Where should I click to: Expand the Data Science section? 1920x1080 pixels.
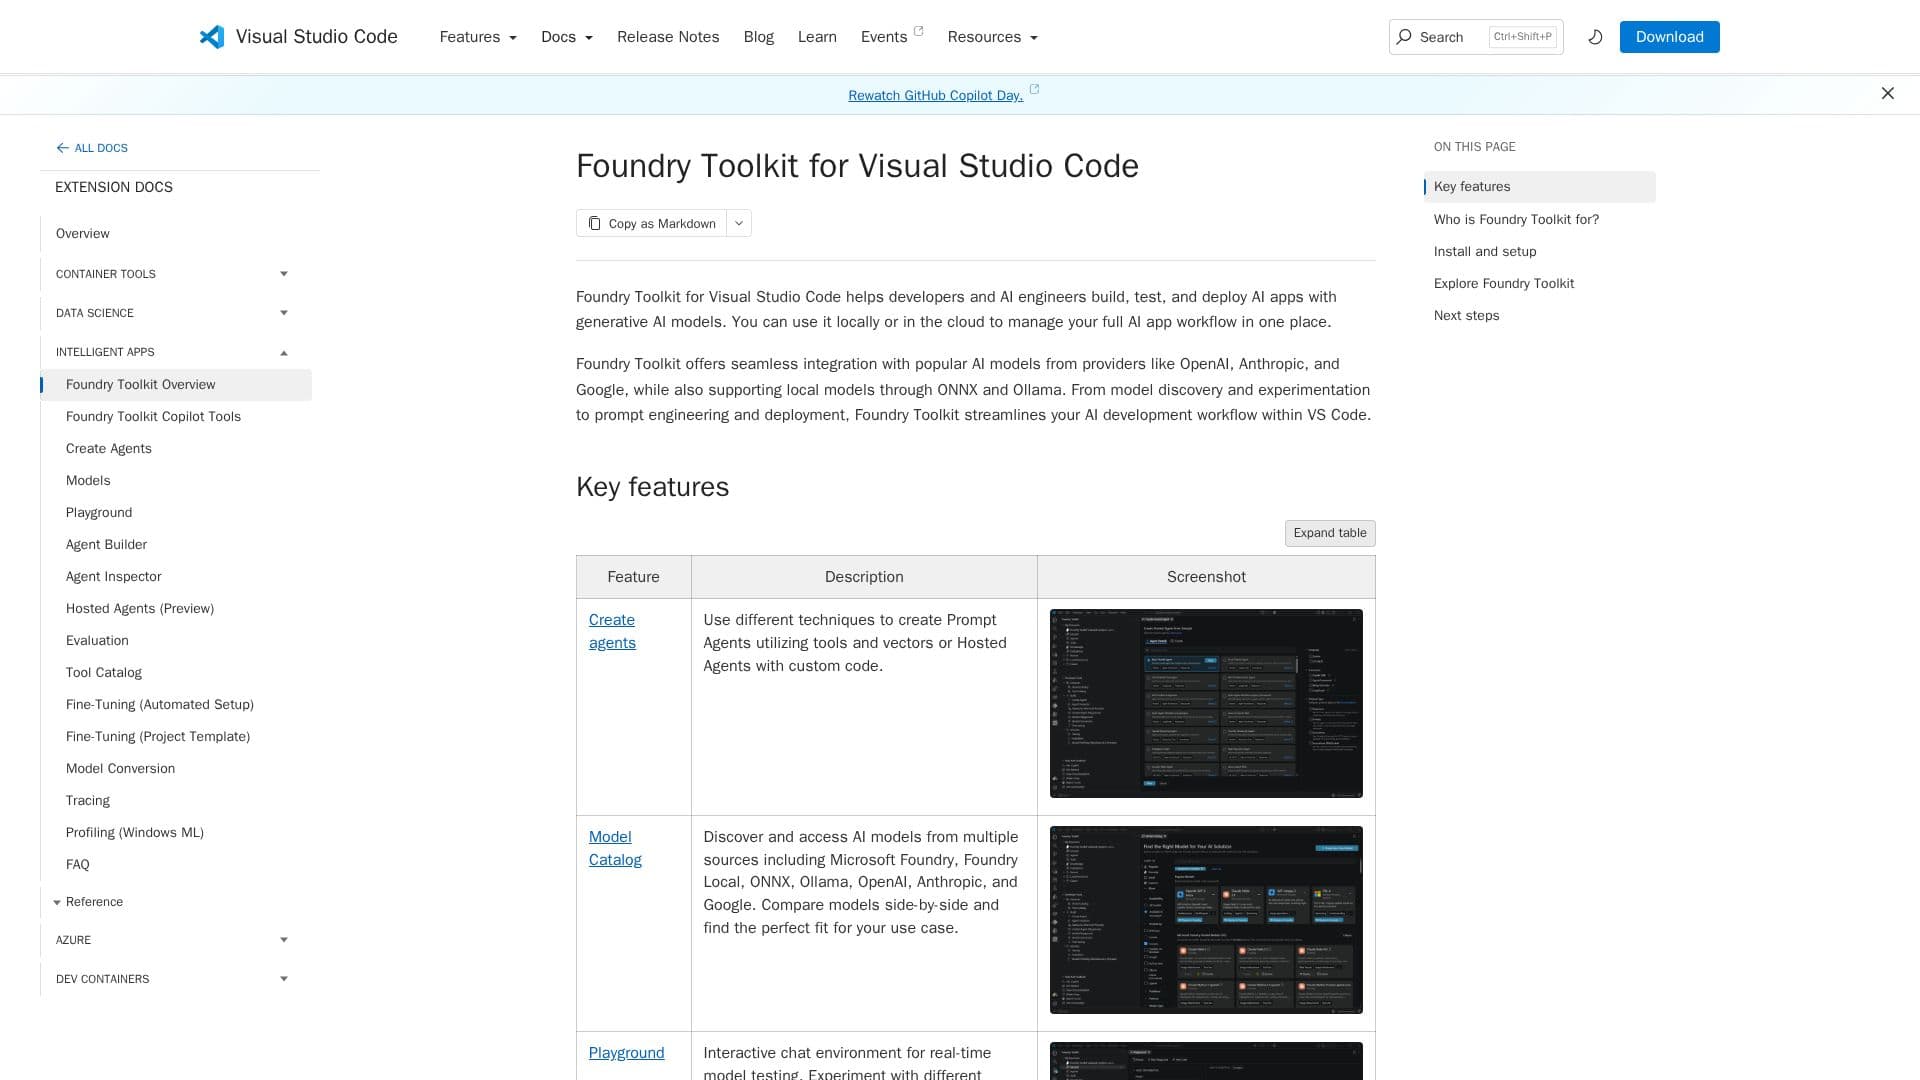click(284, 313)
